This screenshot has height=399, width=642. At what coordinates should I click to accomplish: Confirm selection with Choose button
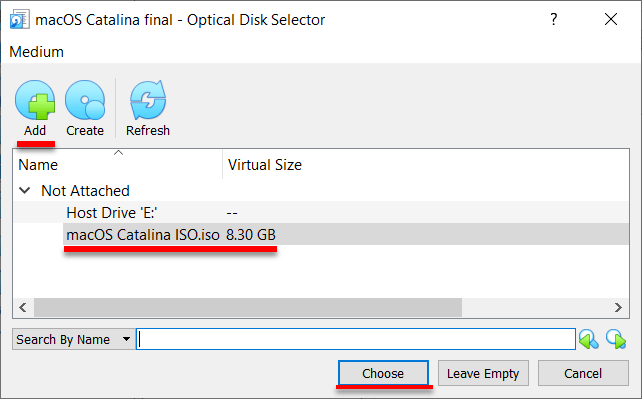(383, 373)
